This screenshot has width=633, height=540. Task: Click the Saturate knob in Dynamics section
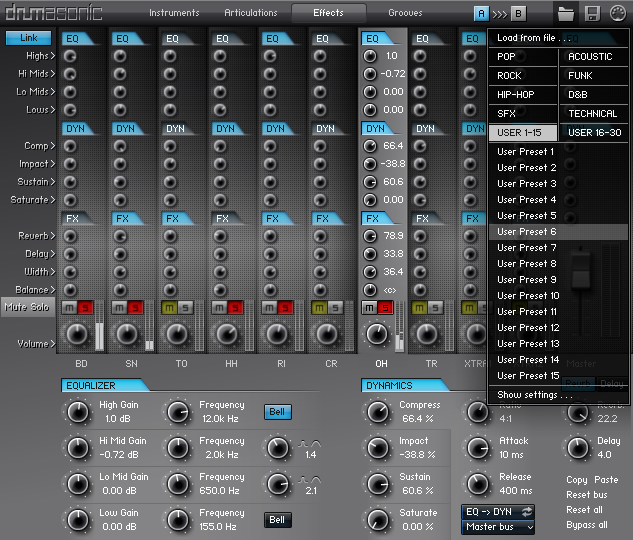coord(378,519)
